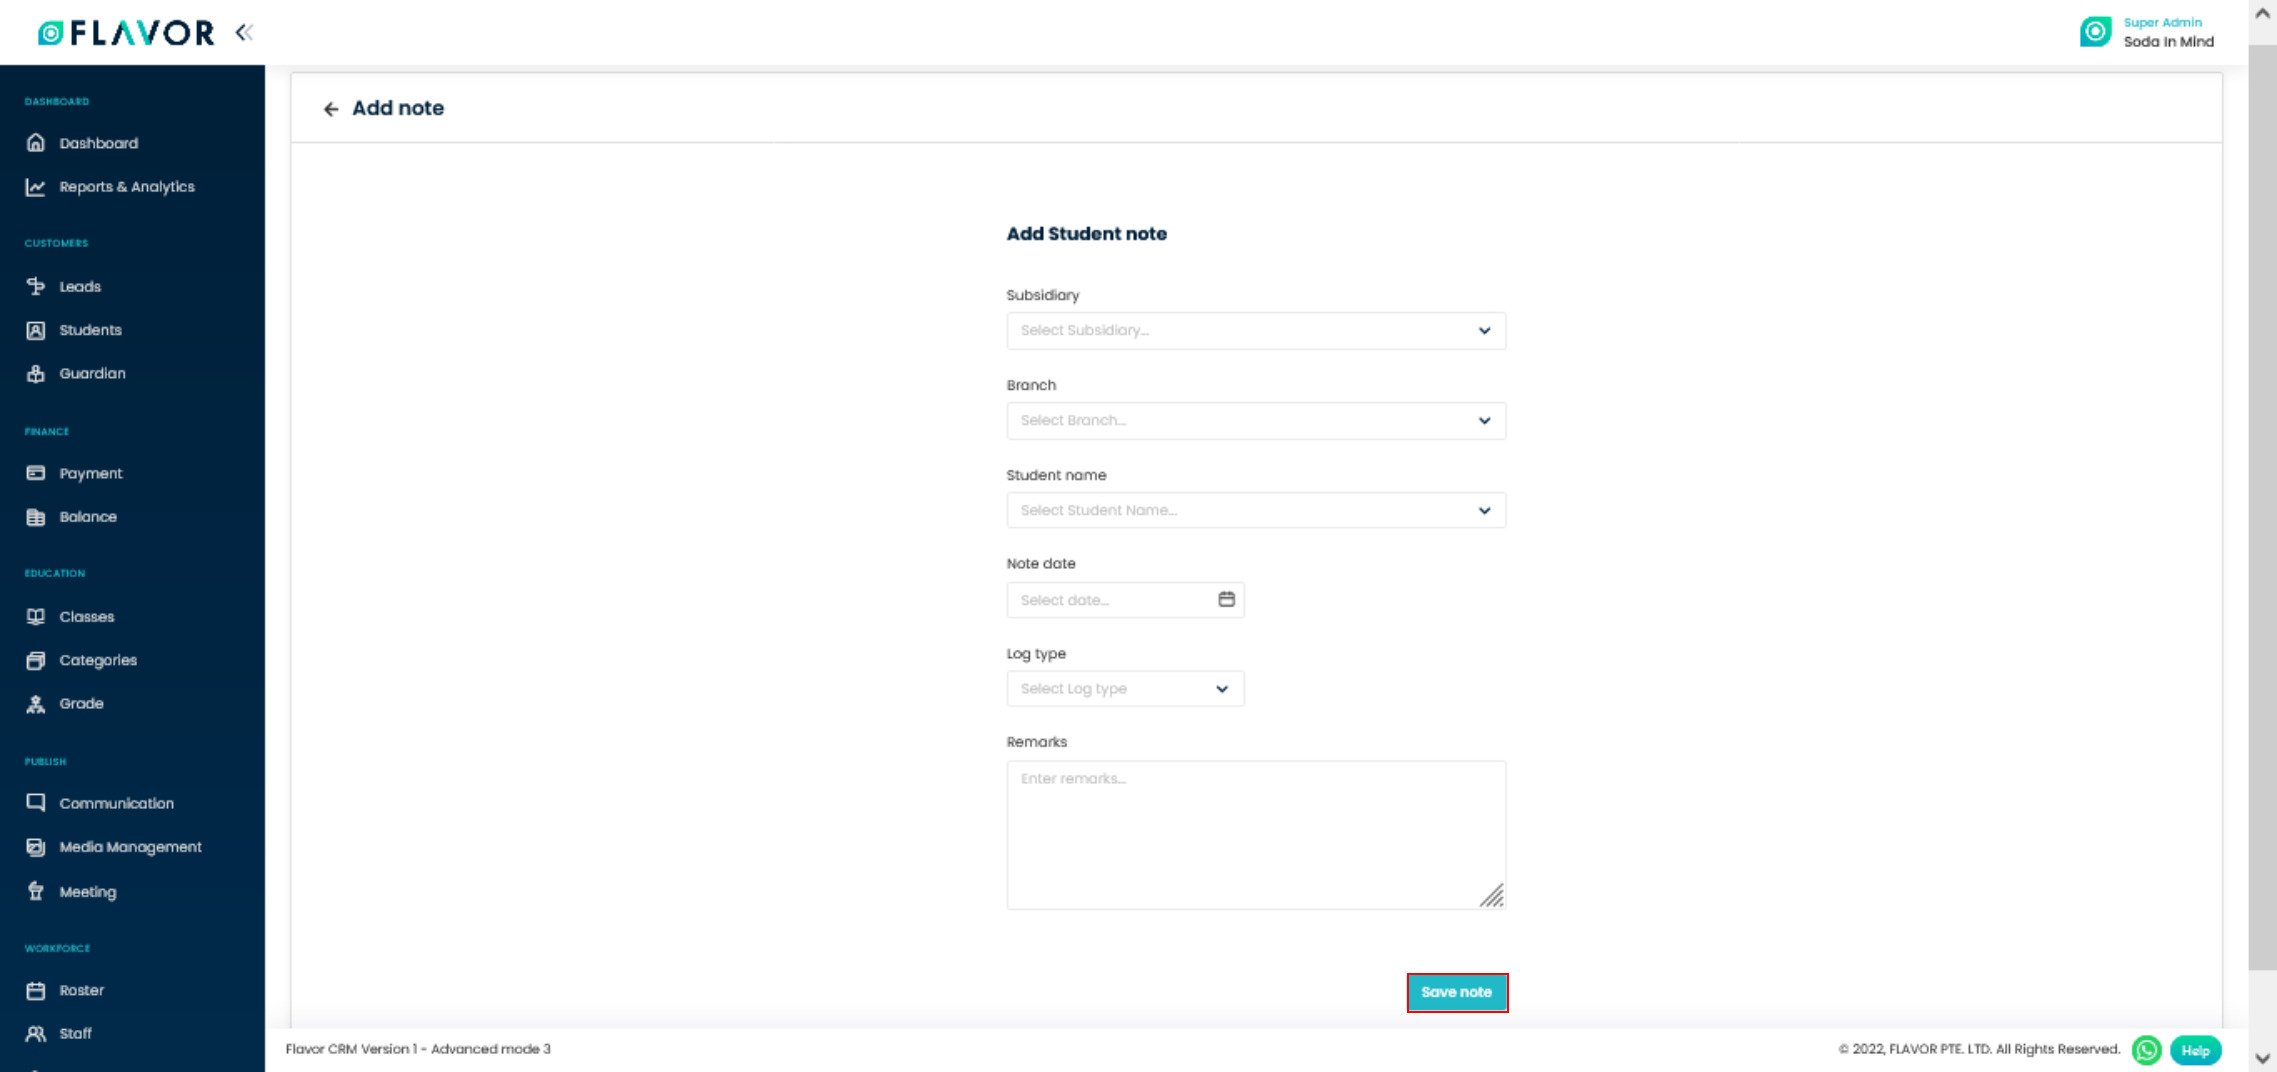Click the Grade icon in sidebar

[36, 704]
